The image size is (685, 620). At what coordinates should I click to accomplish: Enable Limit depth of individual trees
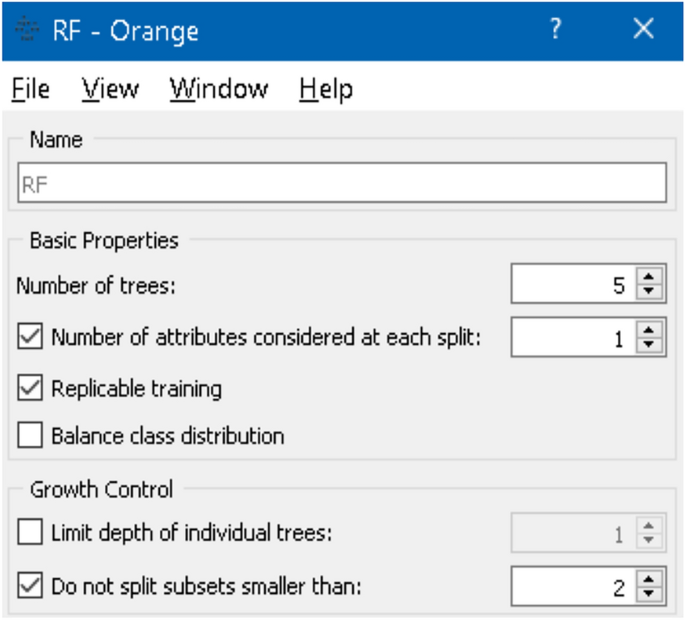31,533
